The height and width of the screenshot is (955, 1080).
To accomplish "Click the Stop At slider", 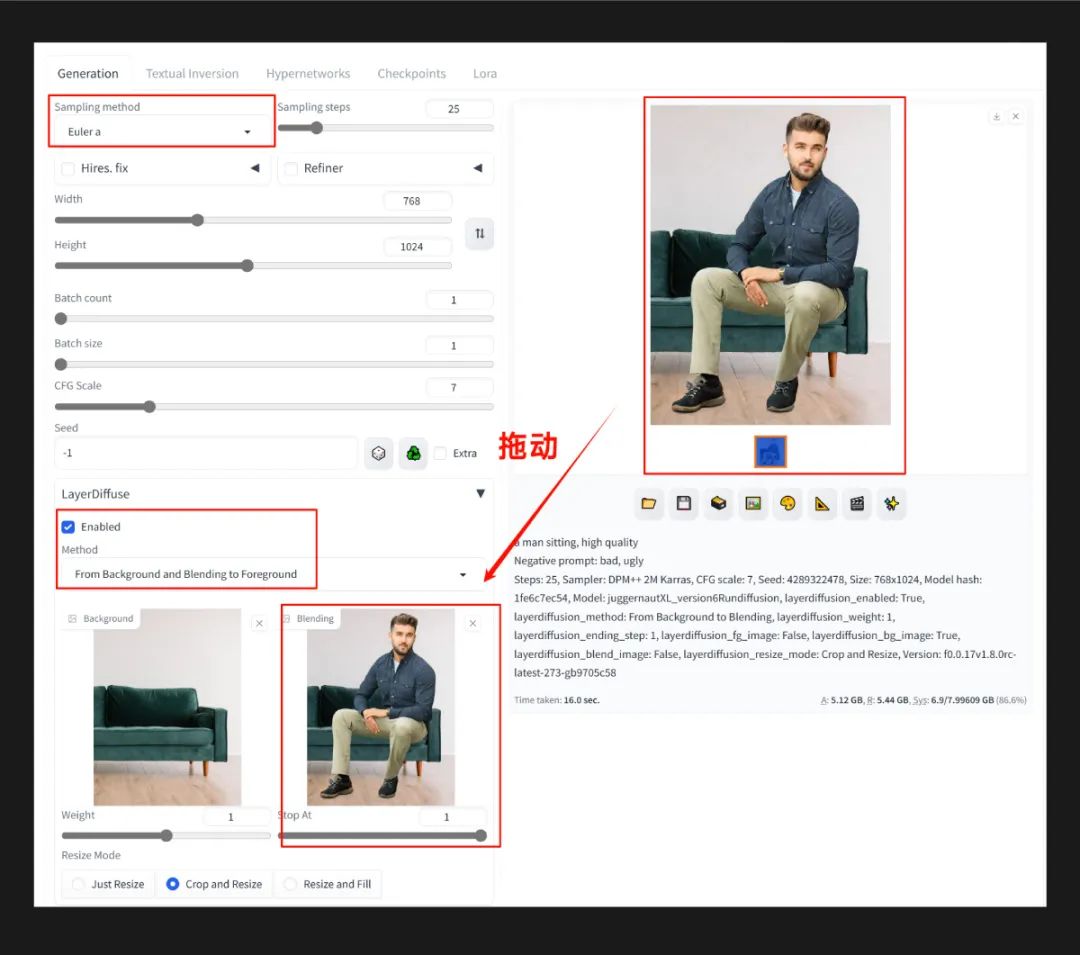I will tap(382, 835).
